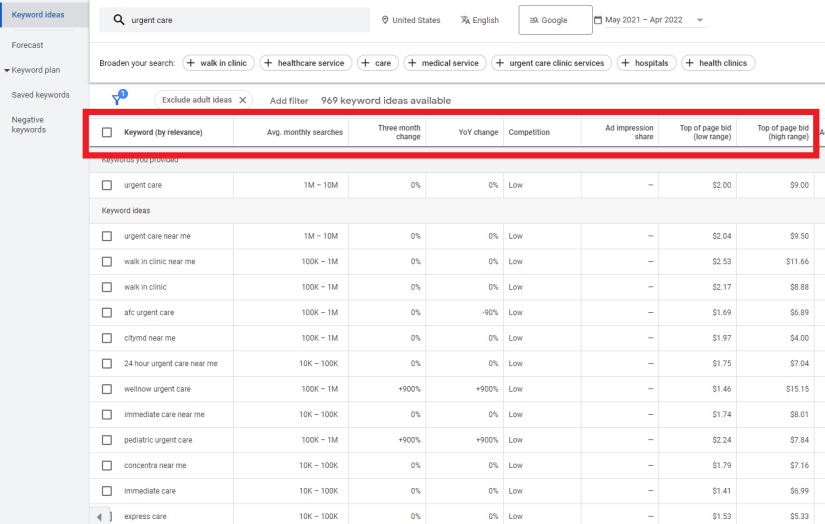Sort by Three month change column
825x524 pixels.
coord(399,132)
